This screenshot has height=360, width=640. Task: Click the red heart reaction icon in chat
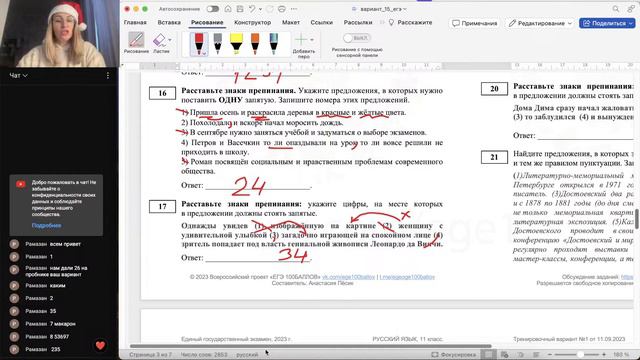pyautogui.click(x=100, y=345)
